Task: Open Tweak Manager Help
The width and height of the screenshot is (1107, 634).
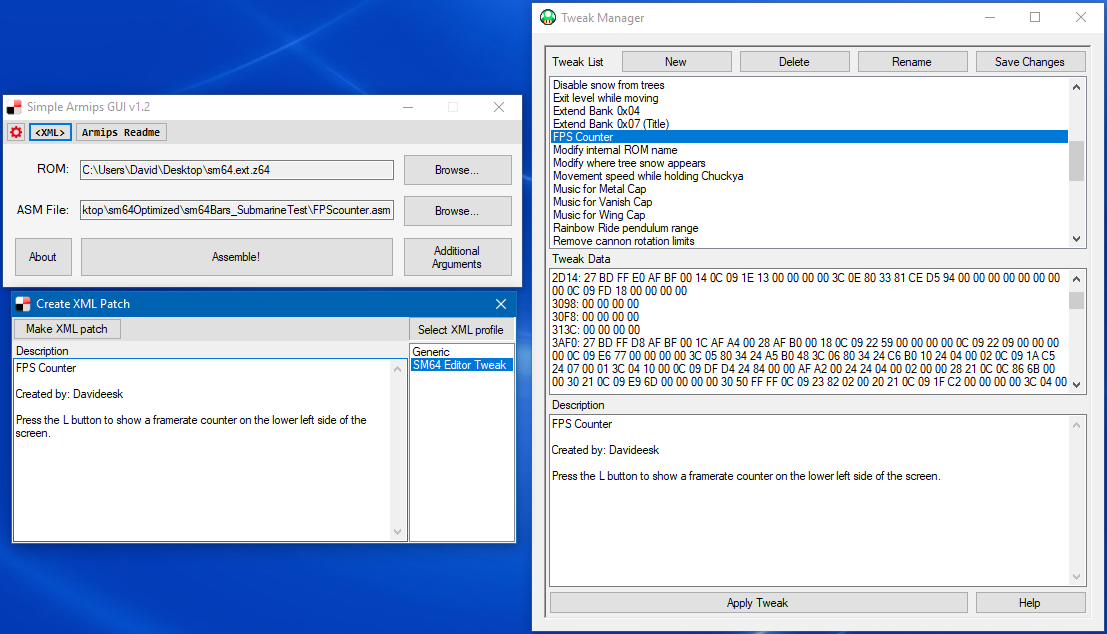Action: tap(1030, 603)
